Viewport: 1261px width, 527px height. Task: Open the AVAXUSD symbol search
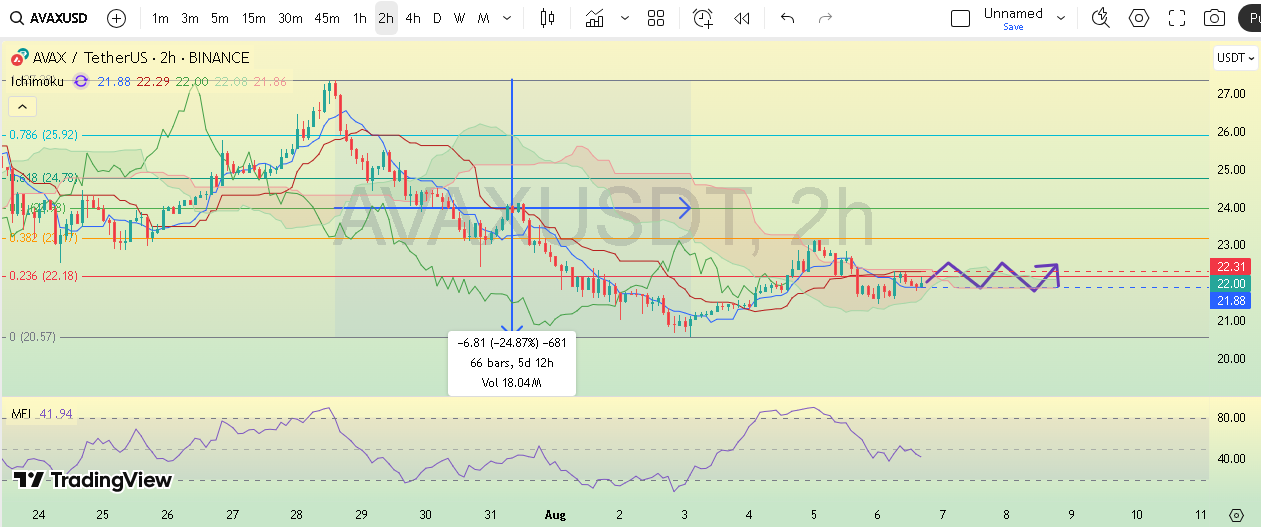pos(50,18)
